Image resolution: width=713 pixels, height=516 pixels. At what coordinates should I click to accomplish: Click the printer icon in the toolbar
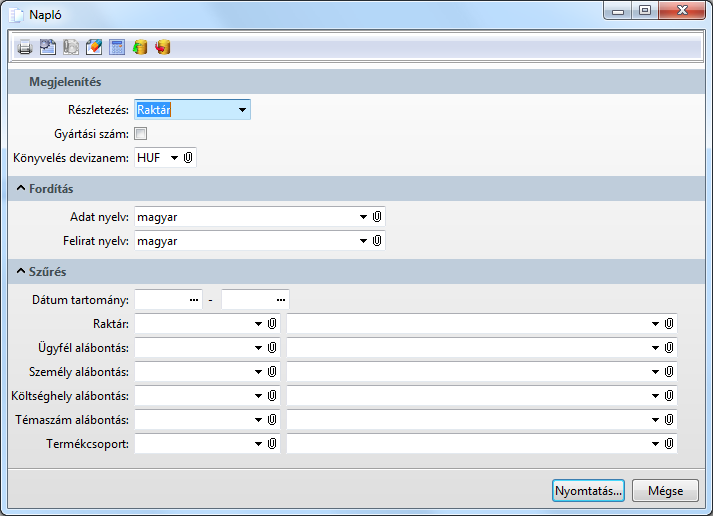[x=25, y=47]
